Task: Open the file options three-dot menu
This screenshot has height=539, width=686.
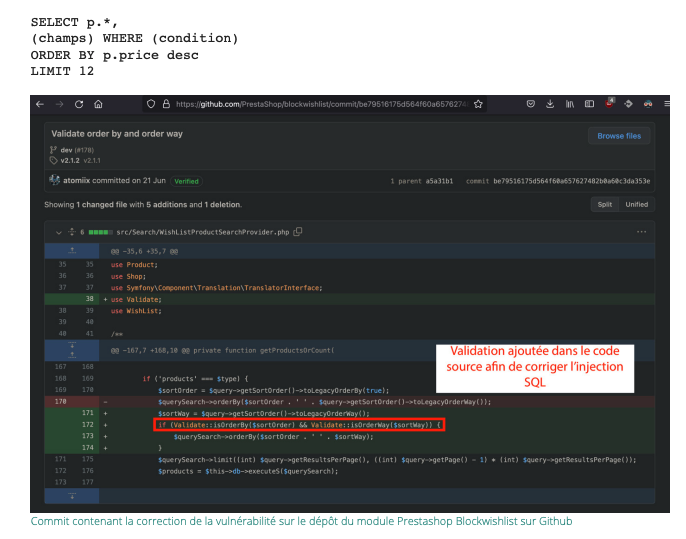Action: 641,232
